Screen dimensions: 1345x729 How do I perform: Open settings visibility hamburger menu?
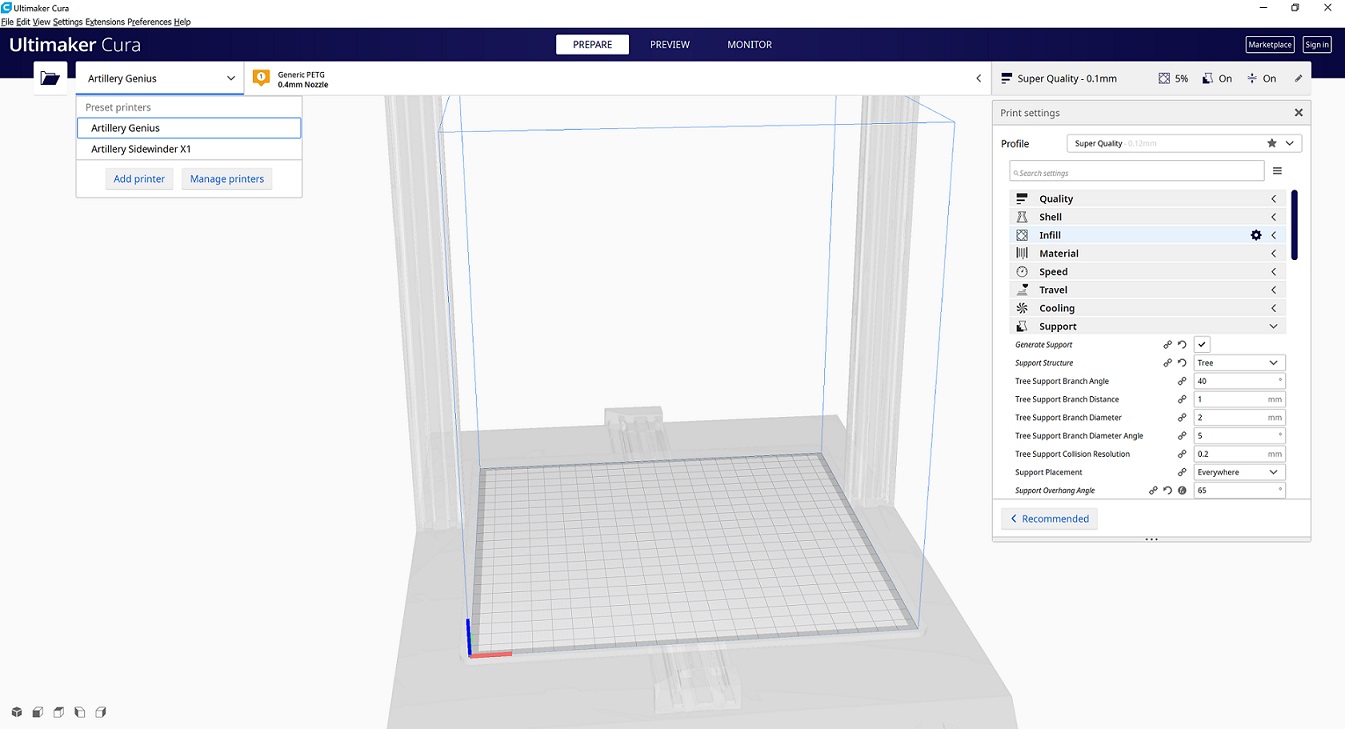click(1277, 172)
